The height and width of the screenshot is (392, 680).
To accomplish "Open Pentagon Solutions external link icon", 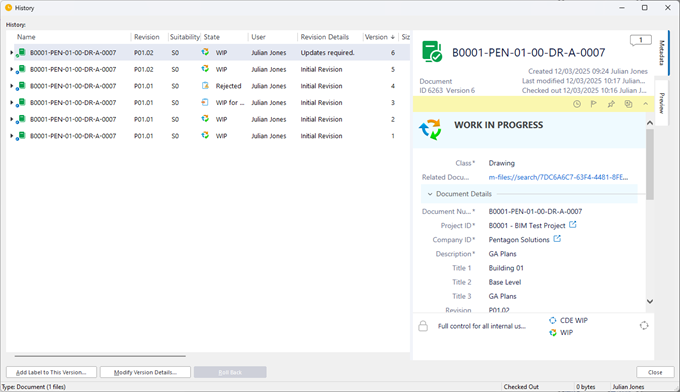I will pos(557,239).
